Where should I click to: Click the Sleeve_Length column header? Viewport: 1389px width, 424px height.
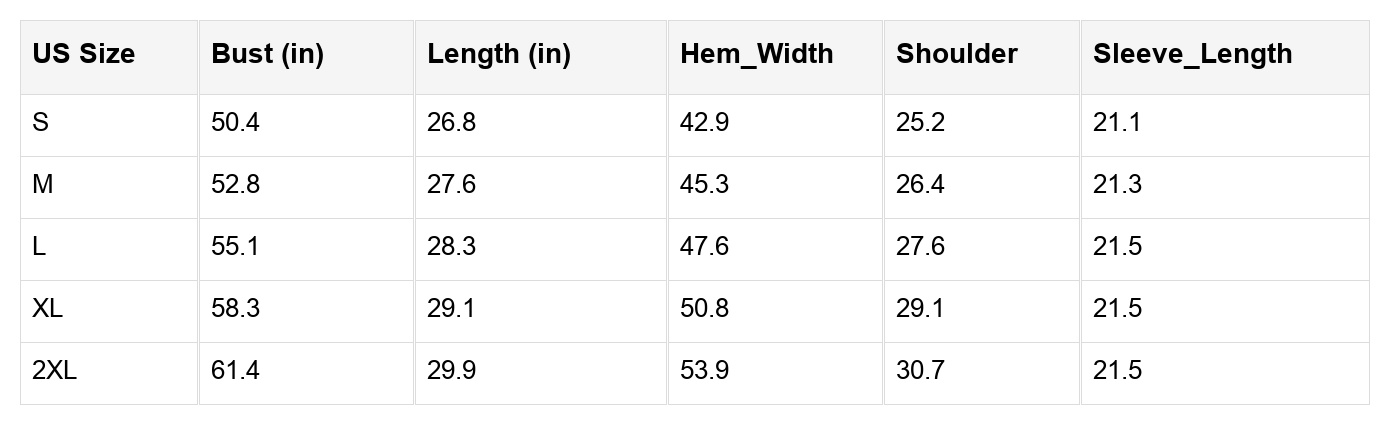point(1192,54)
